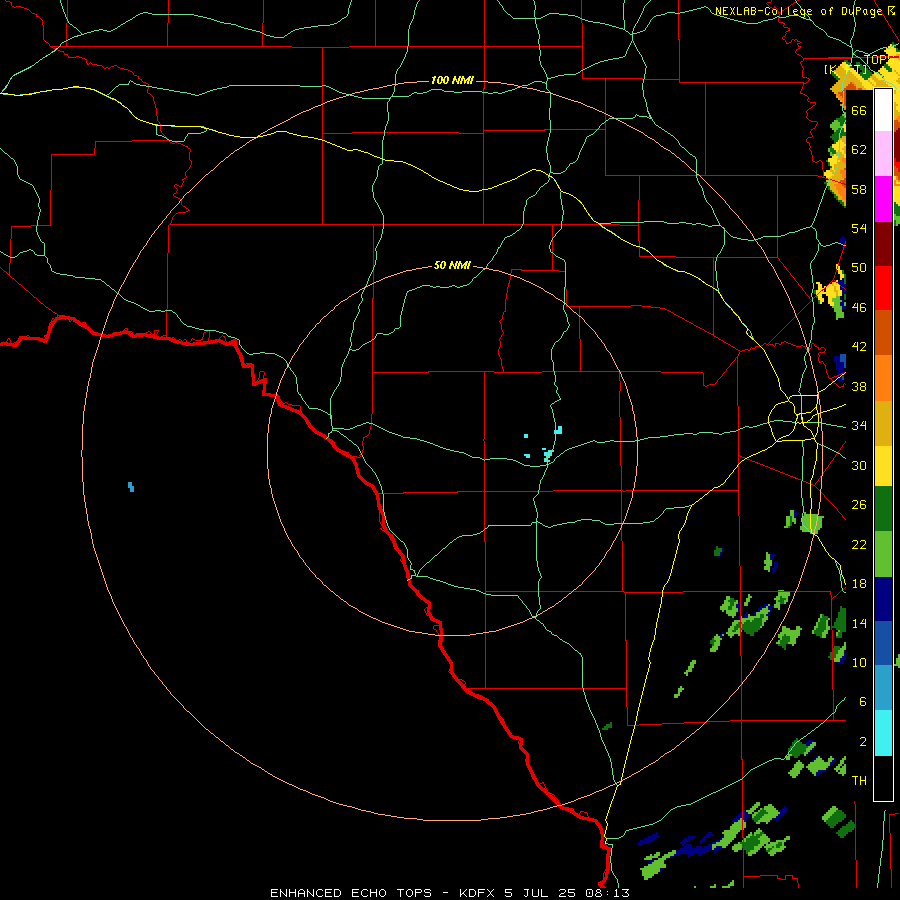The image size is (900, 900).
Task: Click the legend value '6'
Action: pyautogui.click(x=863, y=702)
